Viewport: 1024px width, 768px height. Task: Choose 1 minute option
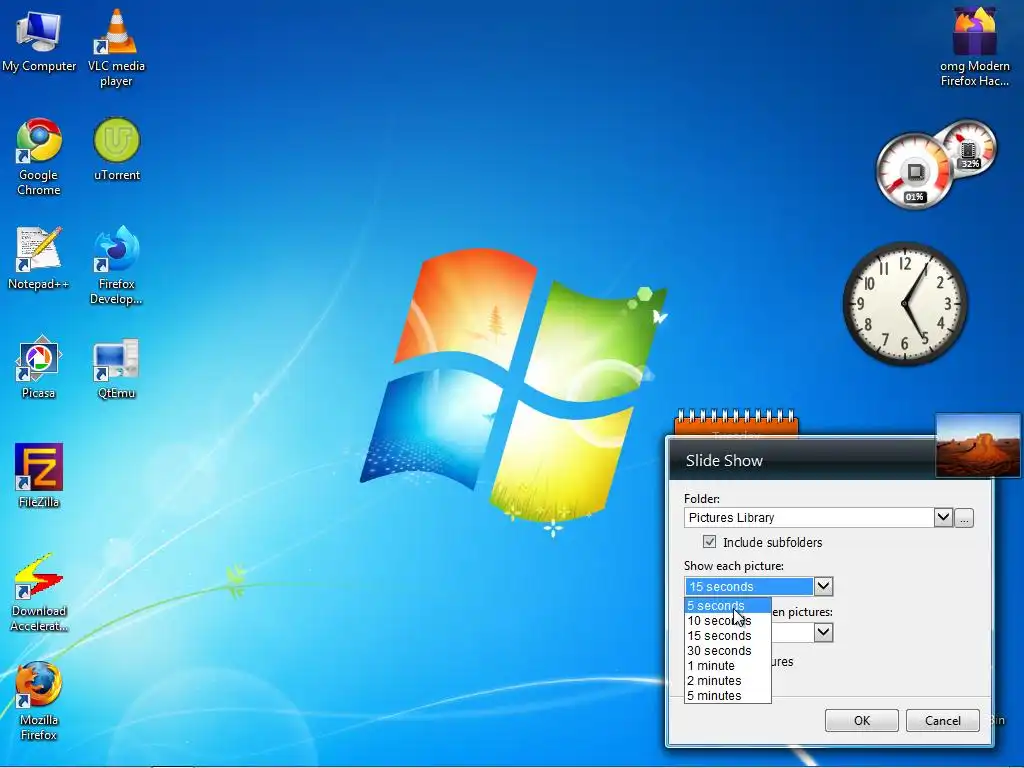click(728, 665)
